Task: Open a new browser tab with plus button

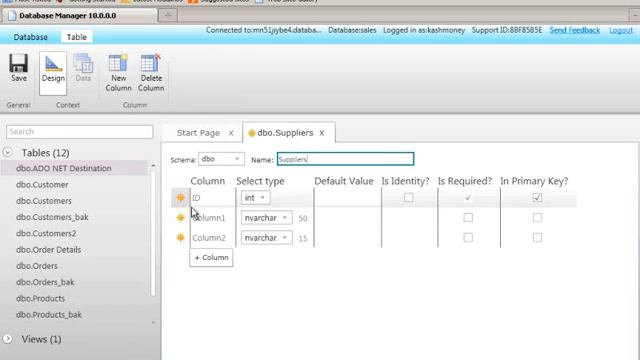Action: click(x=168, y=16)
